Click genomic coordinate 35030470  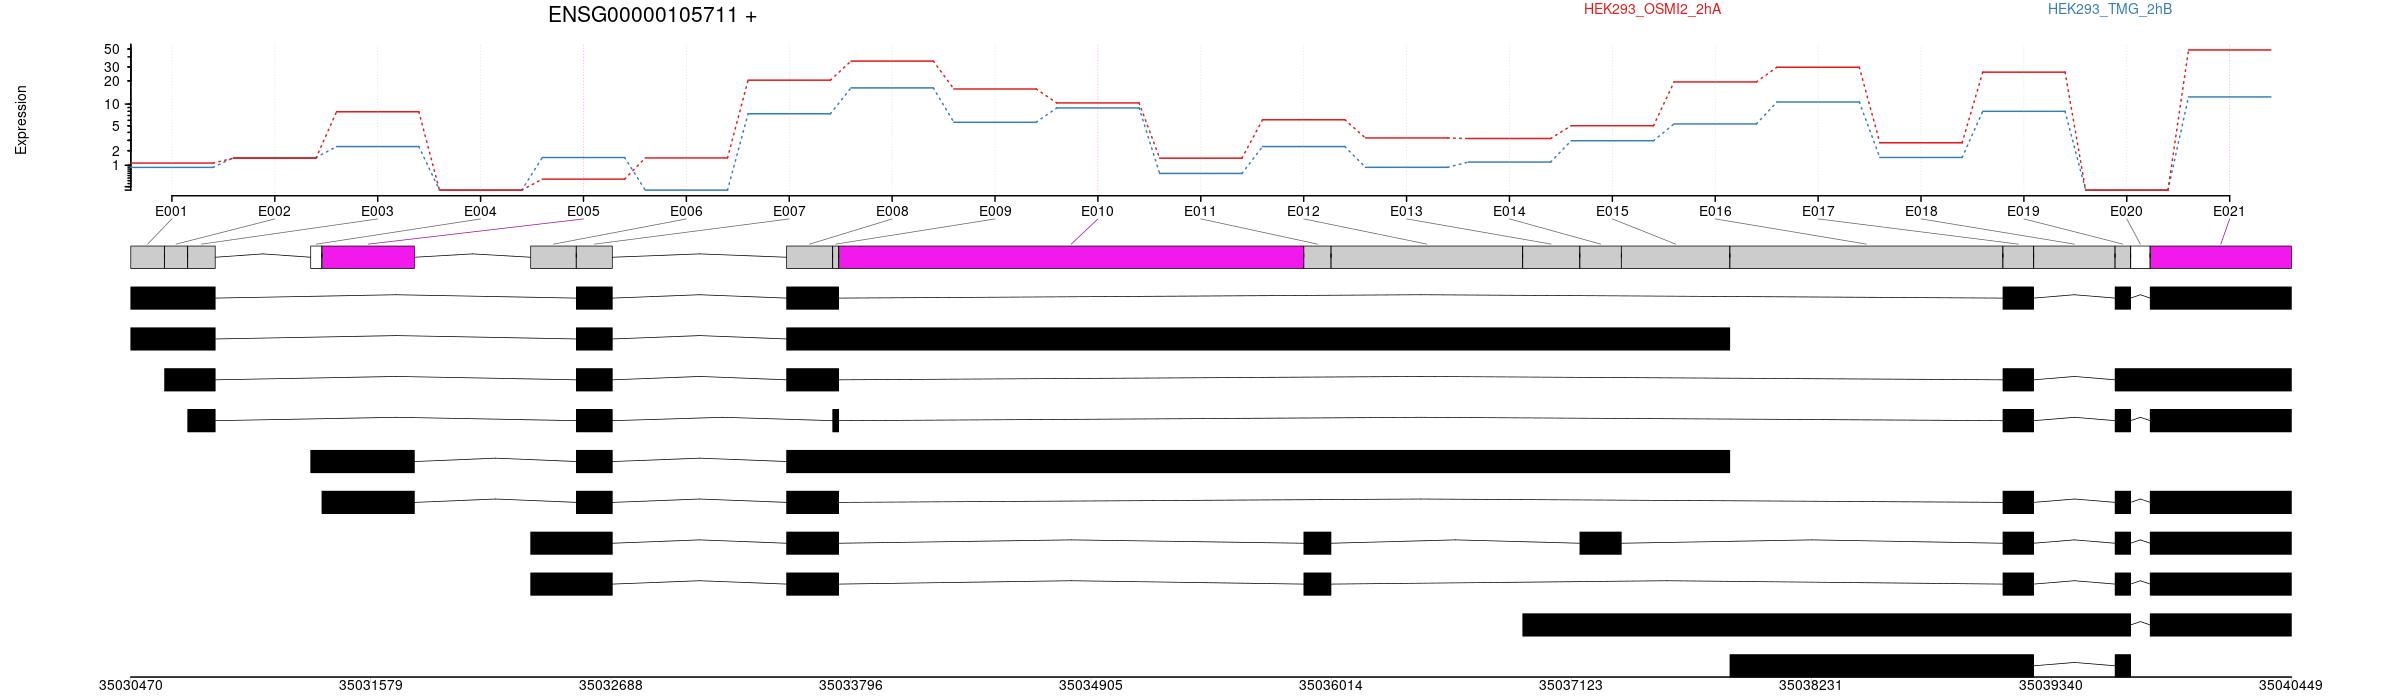131,686
